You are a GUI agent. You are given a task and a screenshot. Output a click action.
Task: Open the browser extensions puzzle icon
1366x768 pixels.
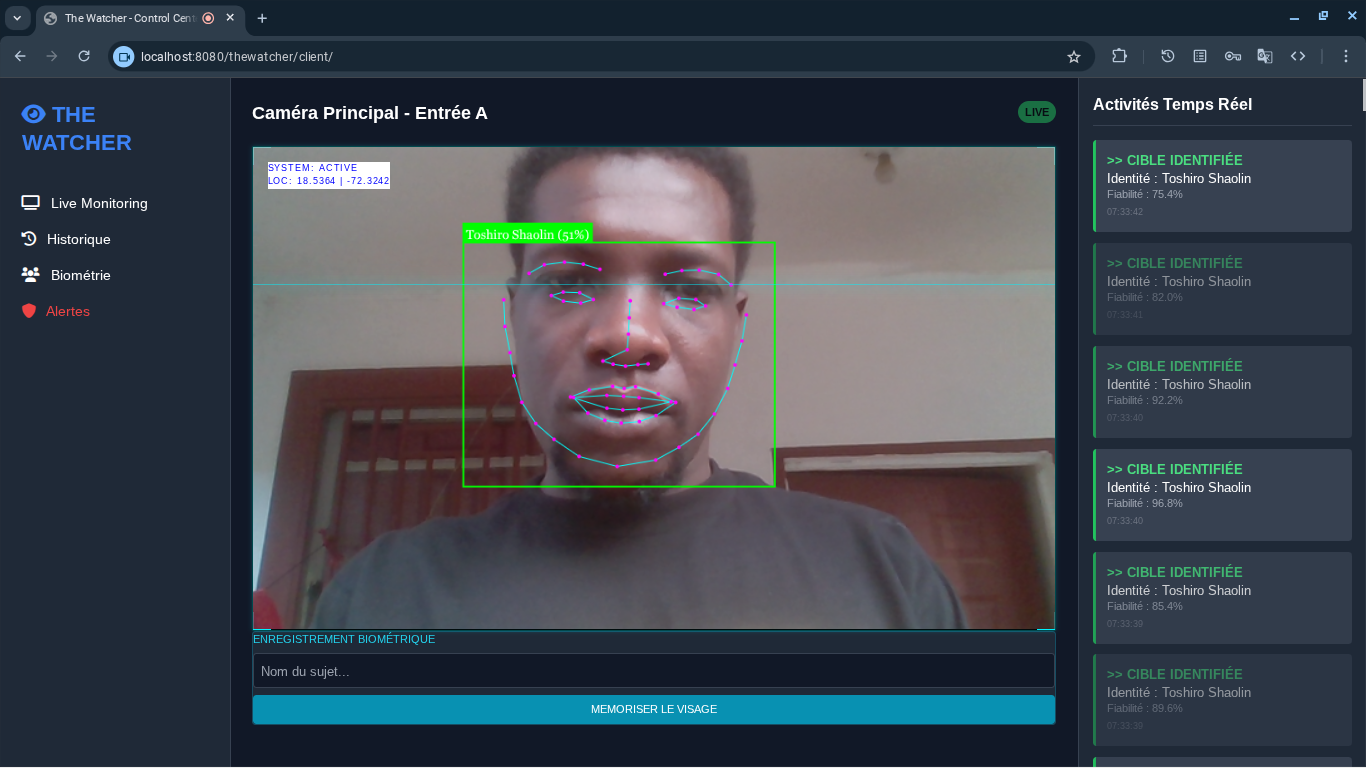[x=1119, y=57]
